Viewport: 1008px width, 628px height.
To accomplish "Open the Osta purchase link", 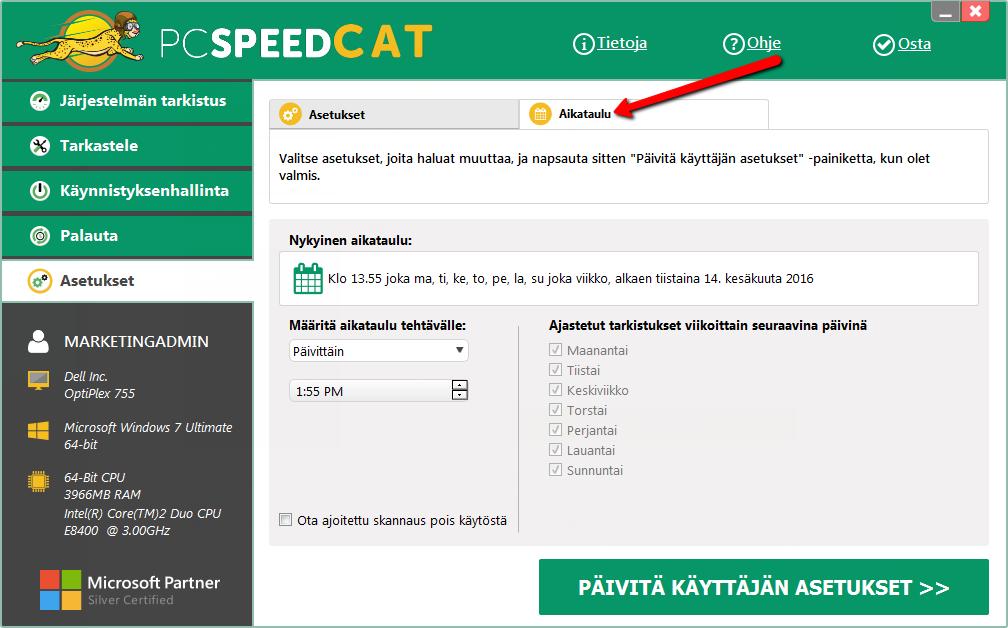I will point(914,44).
